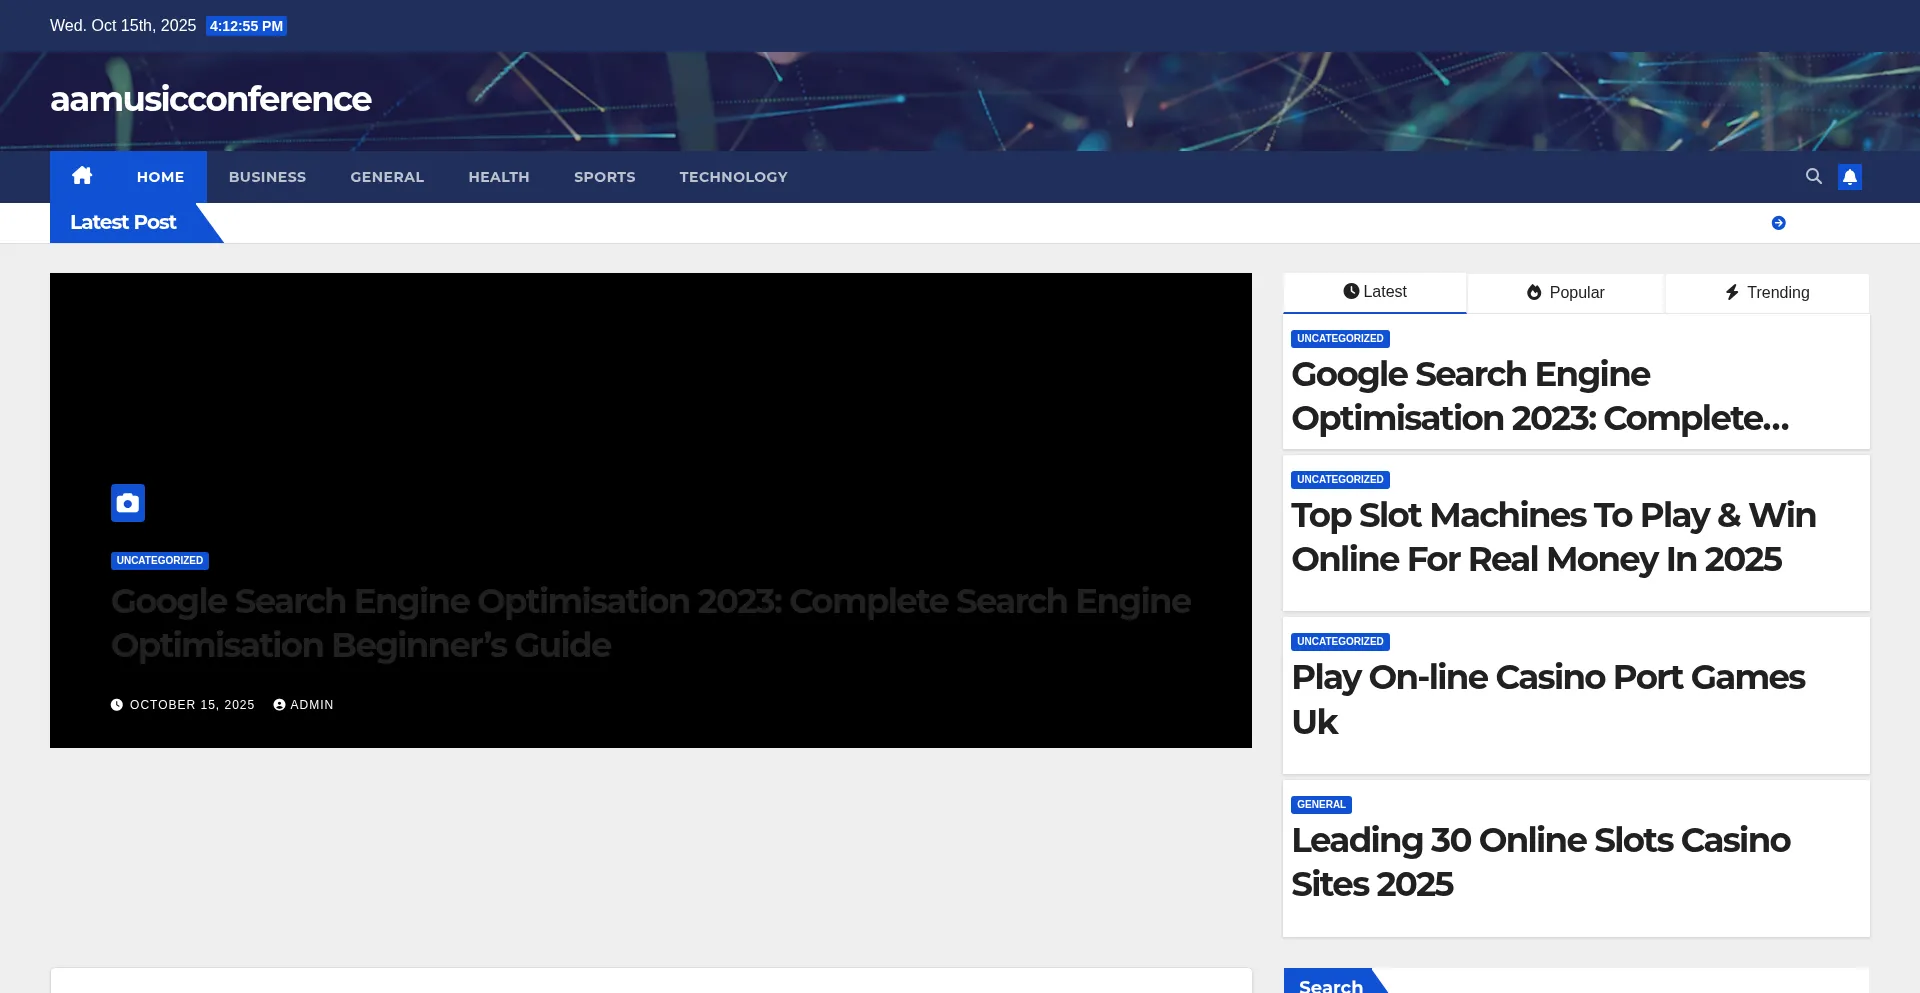Go to the Sports category
1920x993 pixels.
[604, 177]
